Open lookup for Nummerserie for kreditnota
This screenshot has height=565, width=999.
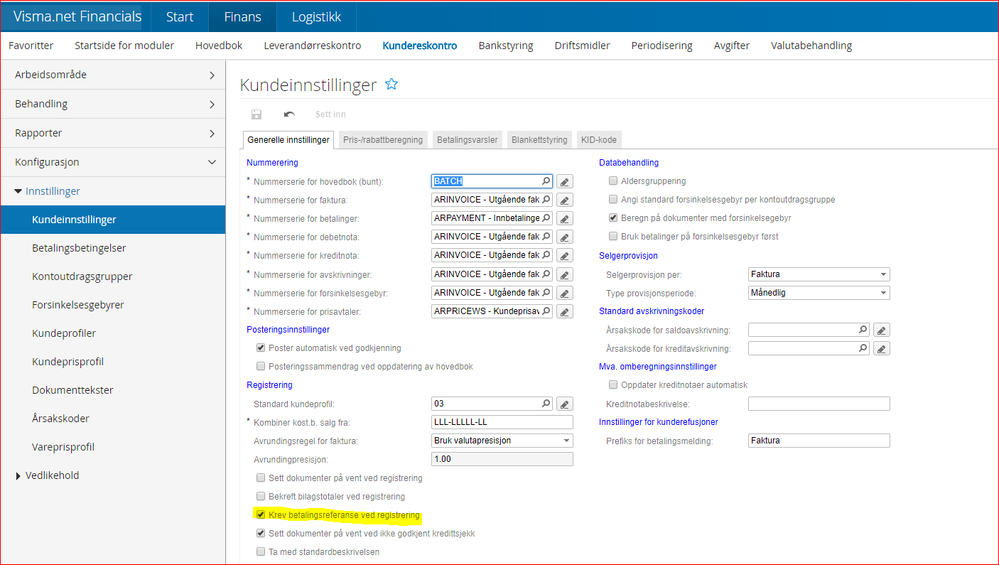tap(546, 255)
